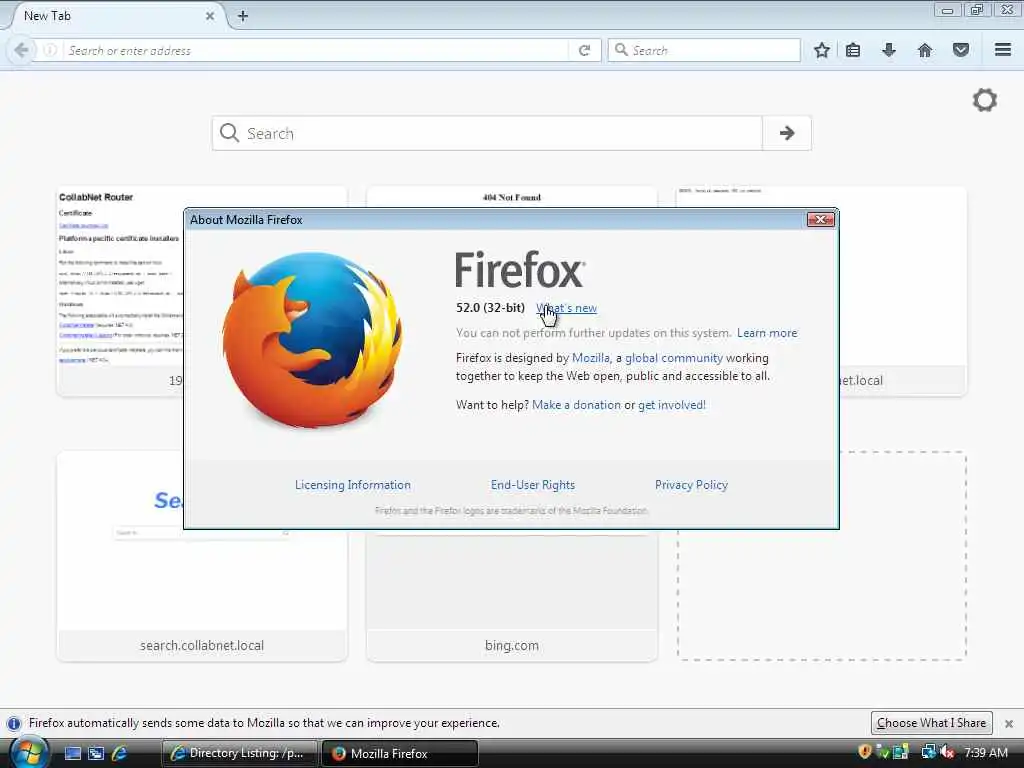Open the global community link
This screenshot has height=768, width=1024.
click(674, 358)
